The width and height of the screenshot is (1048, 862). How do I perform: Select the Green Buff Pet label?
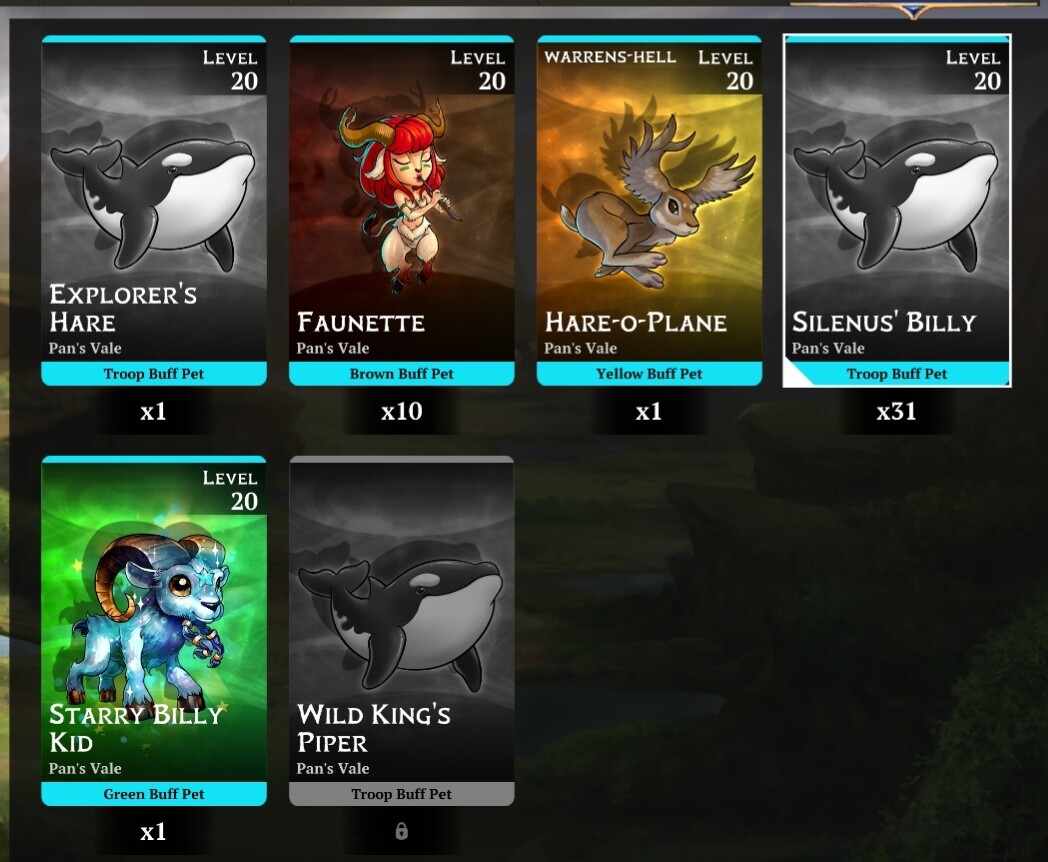(x=154, y=794)
